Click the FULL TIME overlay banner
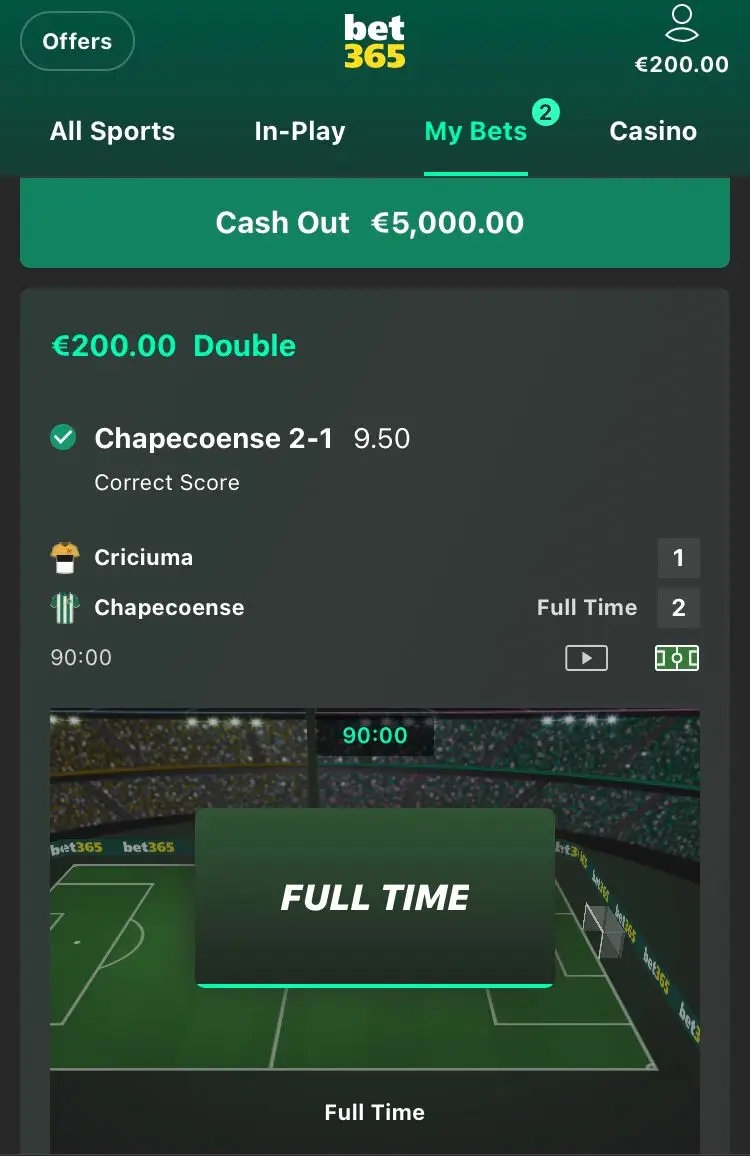Screen dimensions: 750x1156 (375, 897)
